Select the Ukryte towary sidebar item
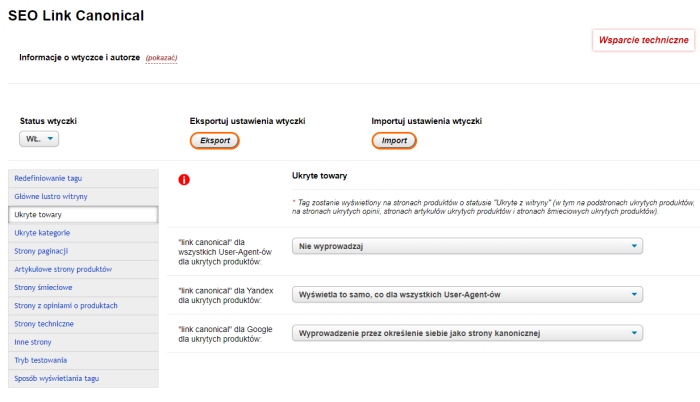The height and width of the screenshot is (402, 700). 39,215
